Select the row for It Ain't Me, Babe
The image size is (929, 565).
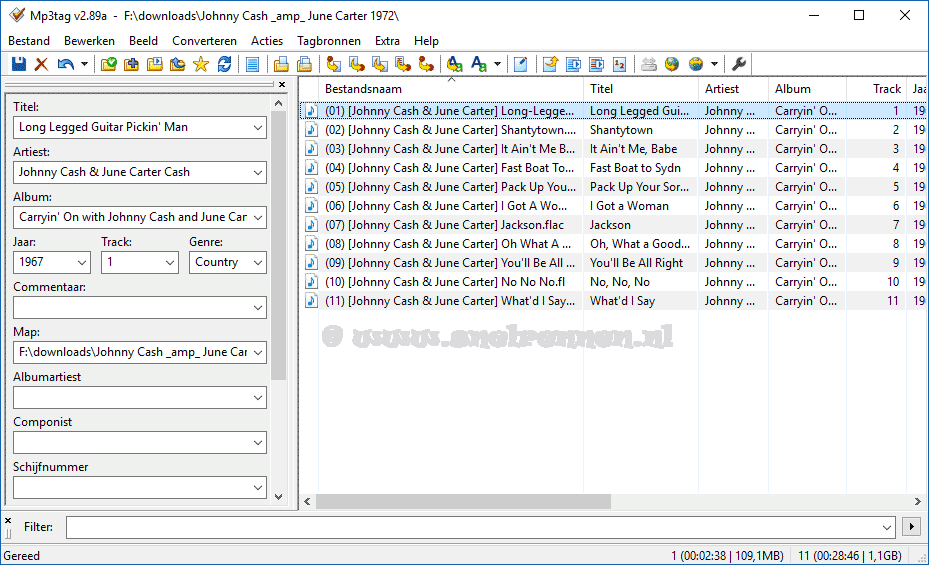point(613,149)
